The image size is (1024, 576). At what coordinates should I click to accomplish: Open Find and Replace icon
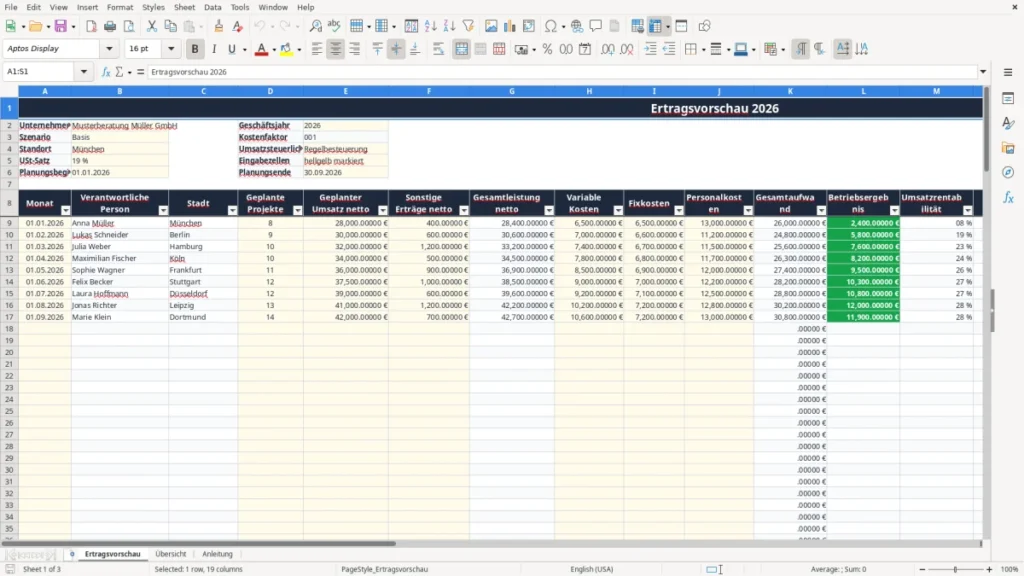315,26
